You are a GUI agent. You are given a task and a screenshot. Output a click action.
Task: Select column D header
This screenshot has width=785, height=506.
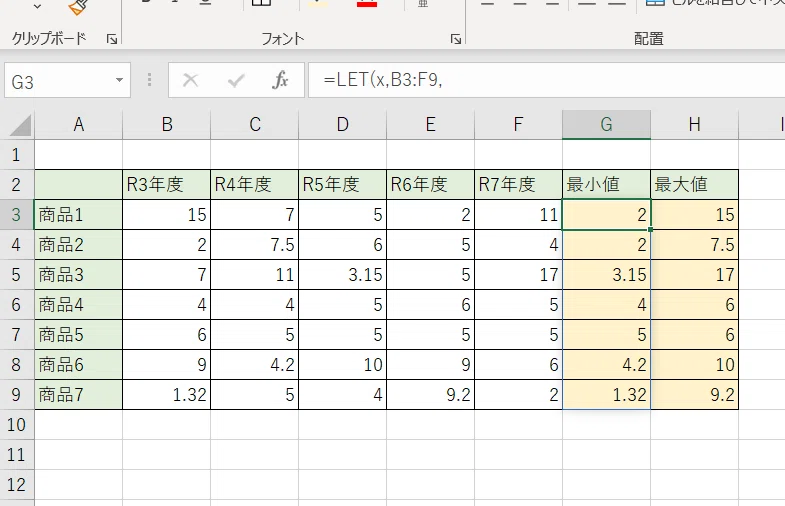tap(343, 125)
